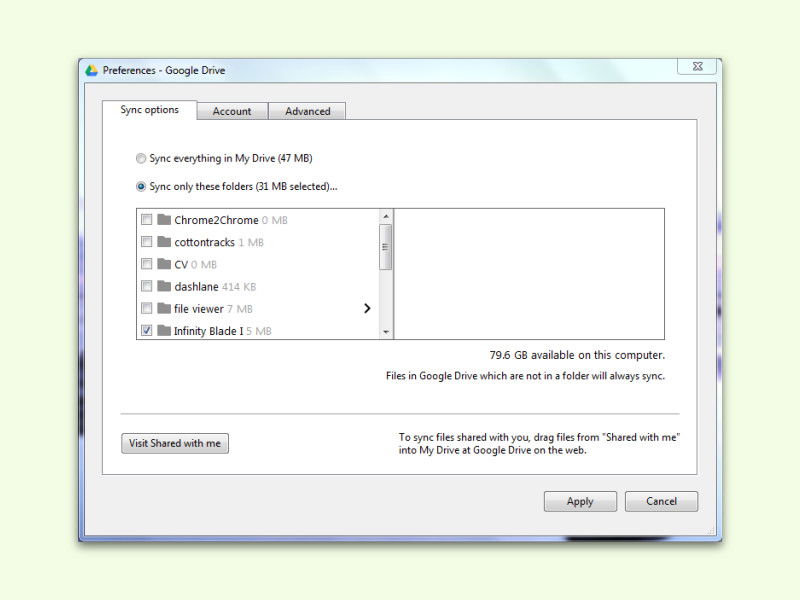Click the file viewer folder name
The width and height of the screenshot is (800, 600).
199,309
